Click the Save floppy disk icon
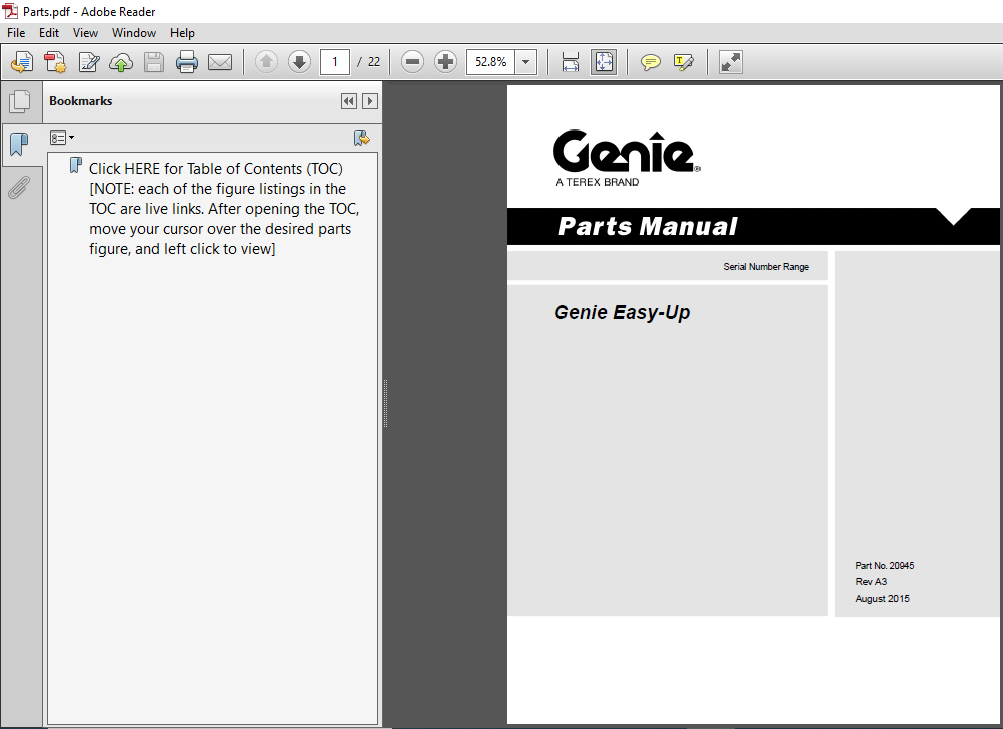 (x=154, y=62)
